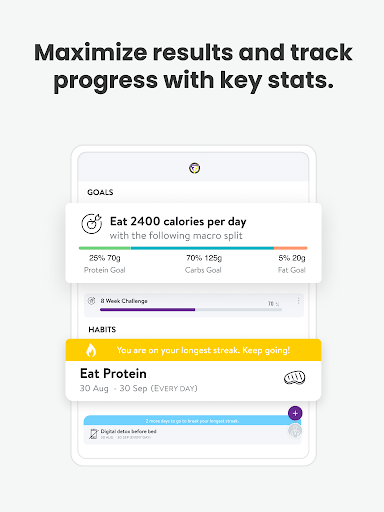This screenshot has height=512, width=384.
Task: Open the Digital detox before bed habit
Action: point(192,434)
